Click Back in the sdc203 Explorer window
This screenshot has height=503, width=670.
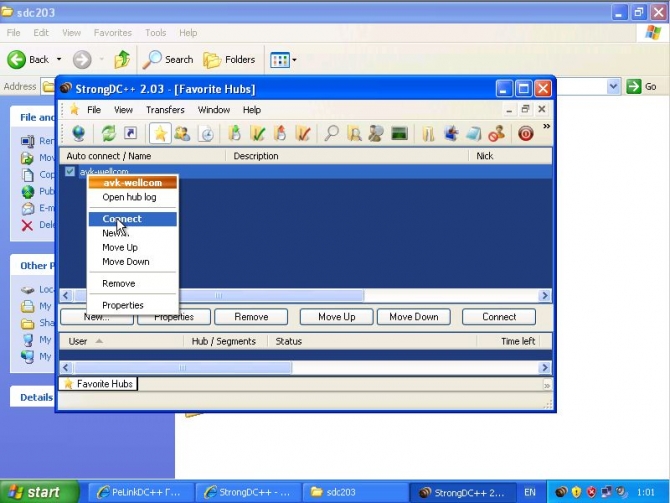[x=28, y=59]
